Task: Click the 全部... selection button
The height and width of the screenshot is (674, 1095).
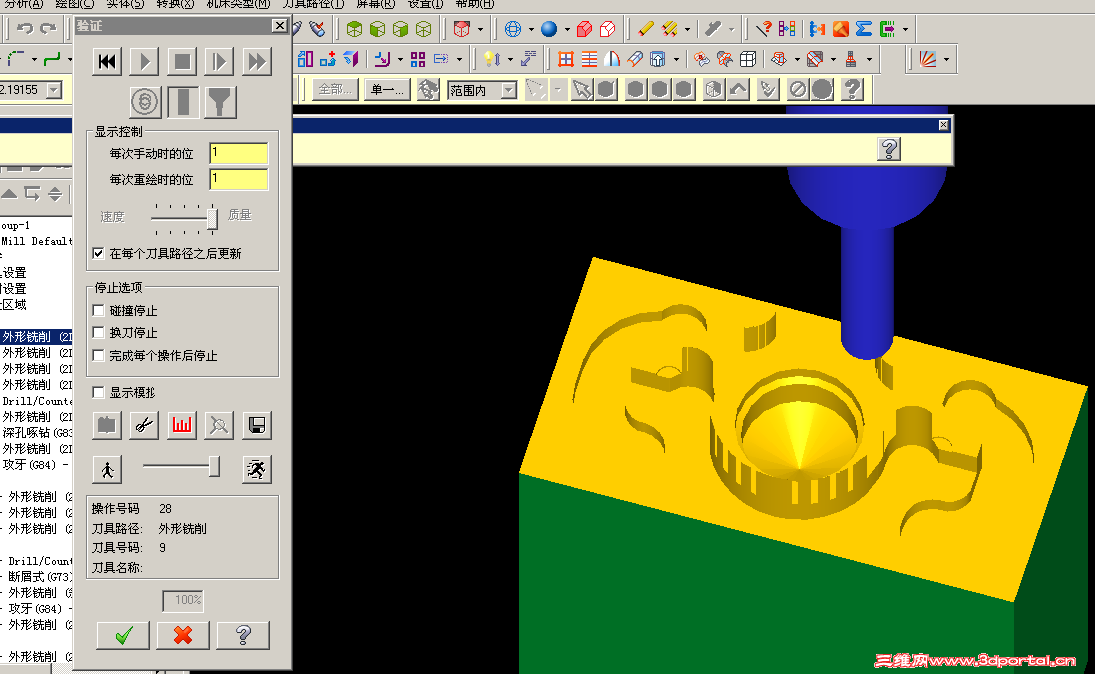Action: (x=335, y=89)
